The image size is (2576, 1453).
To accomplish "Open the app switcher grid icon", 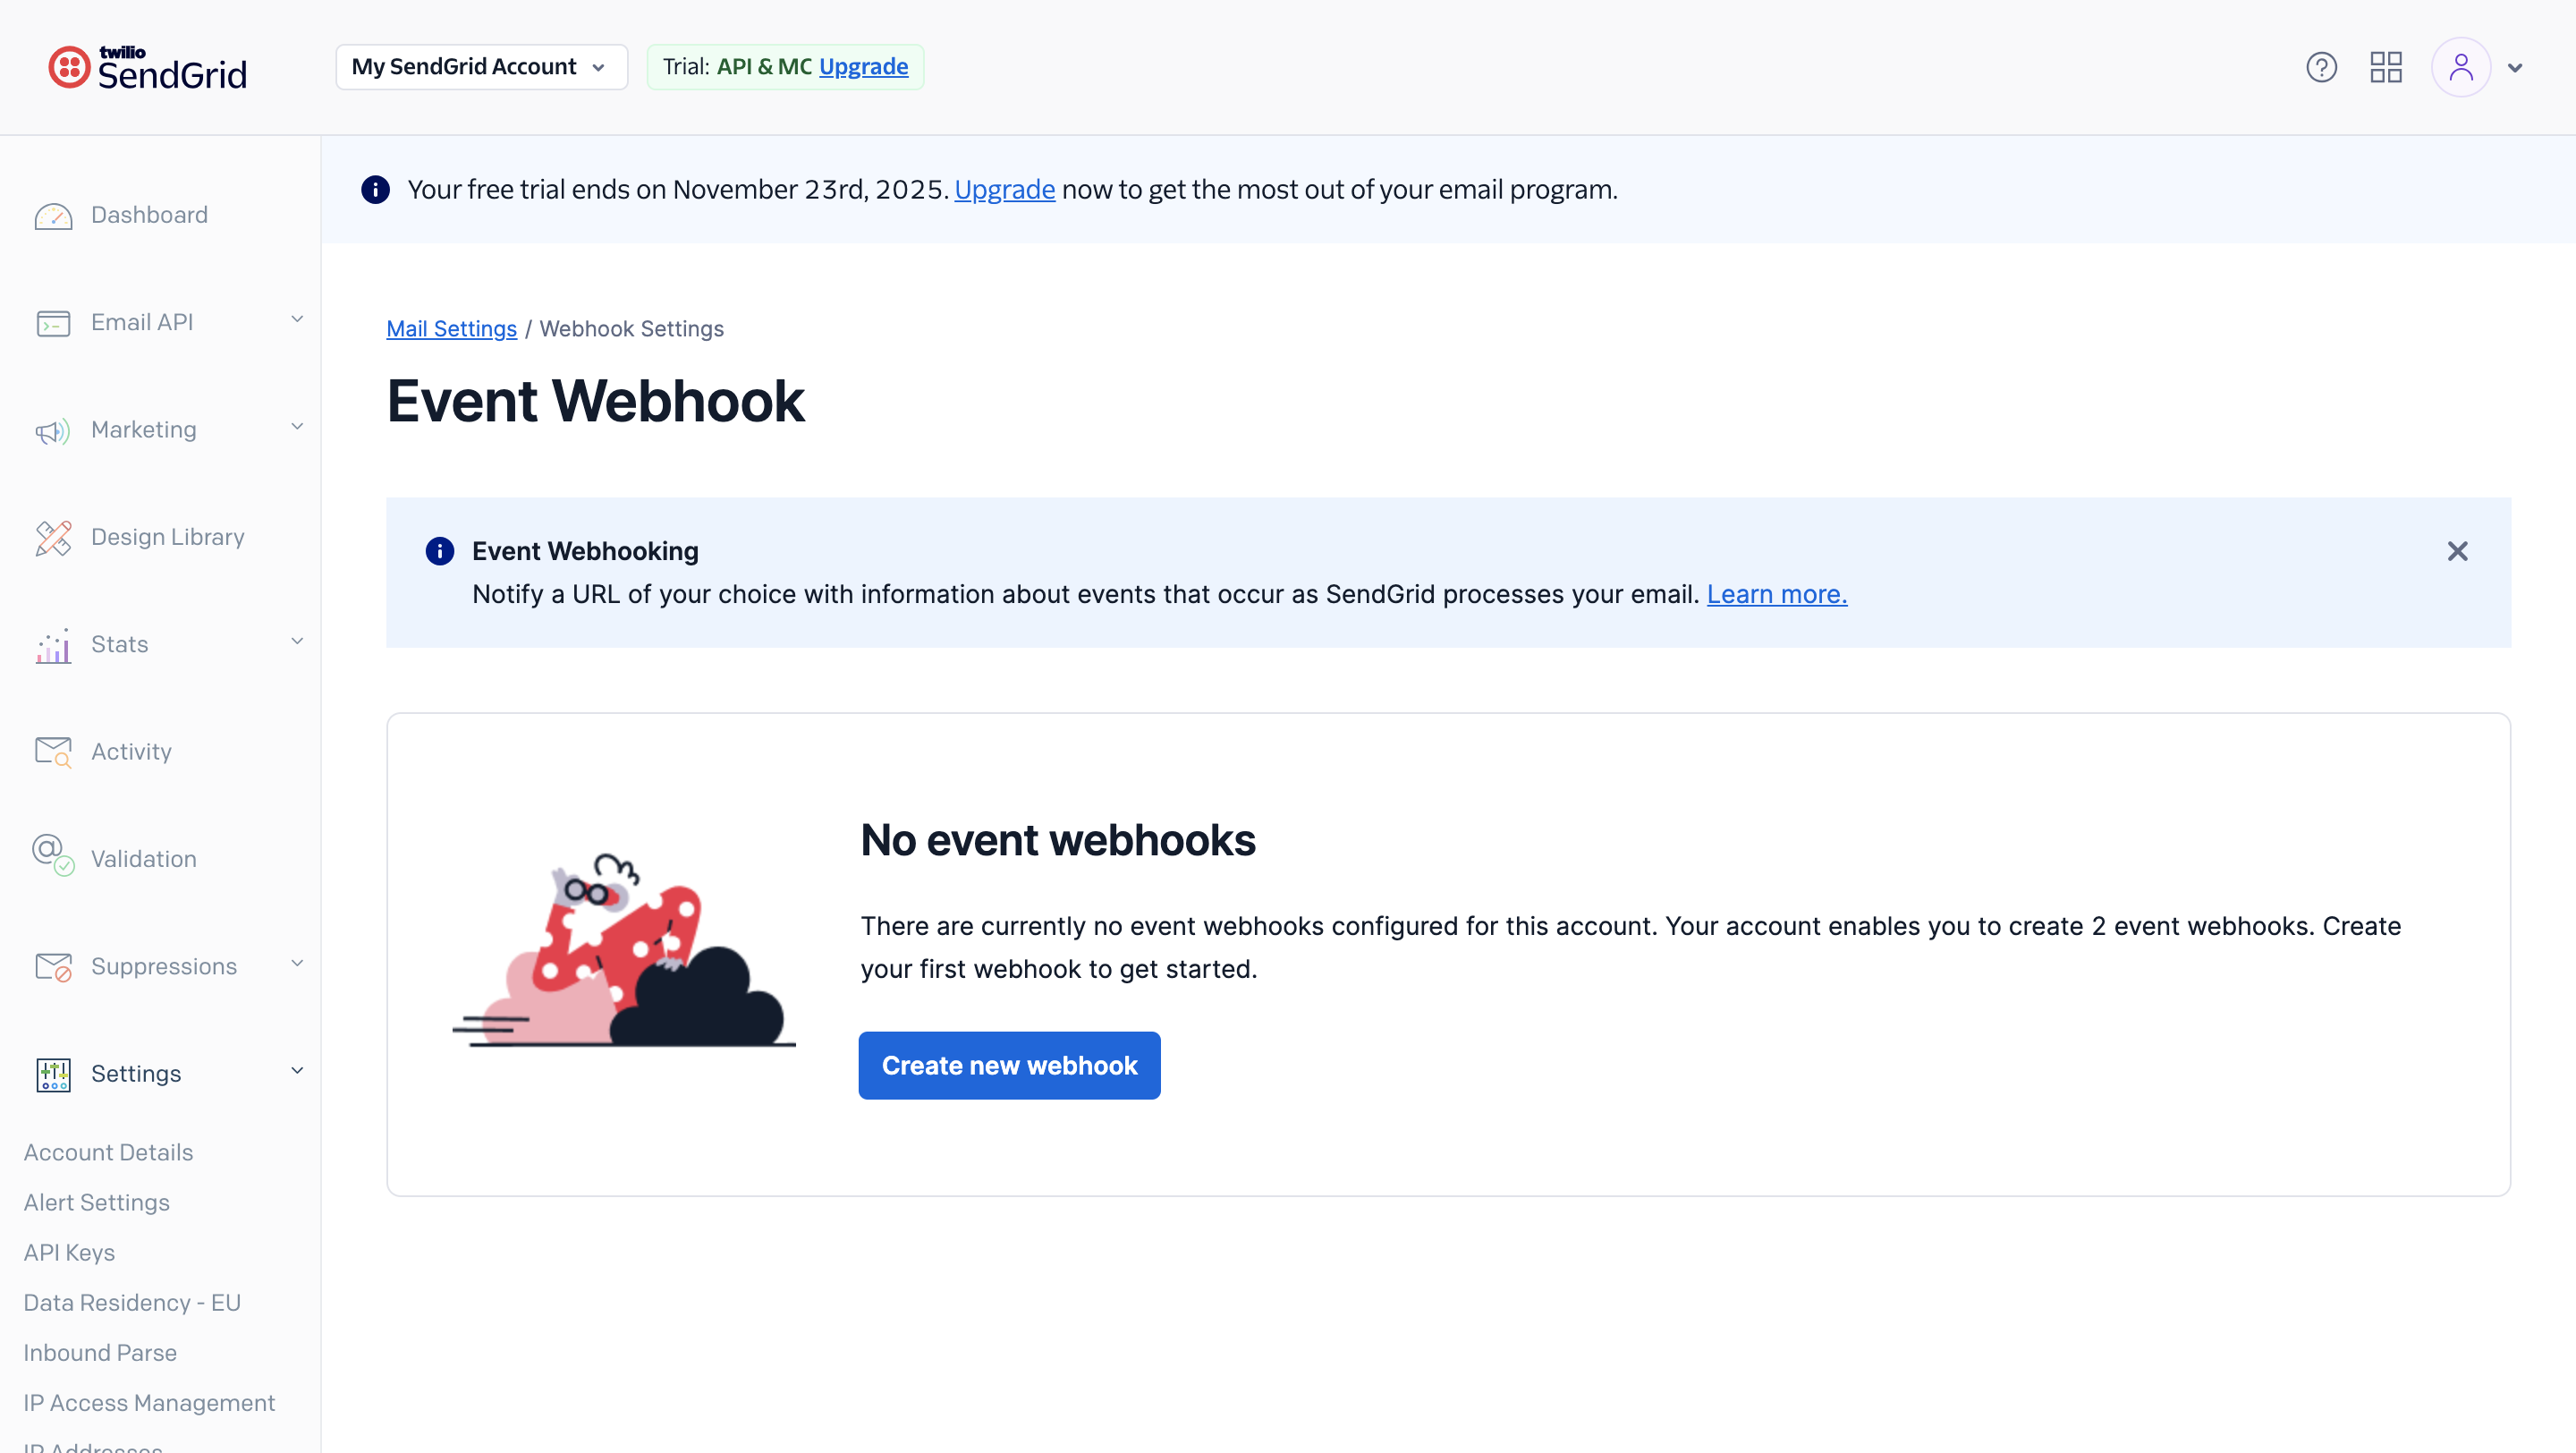I will [x=2386, y=66].
